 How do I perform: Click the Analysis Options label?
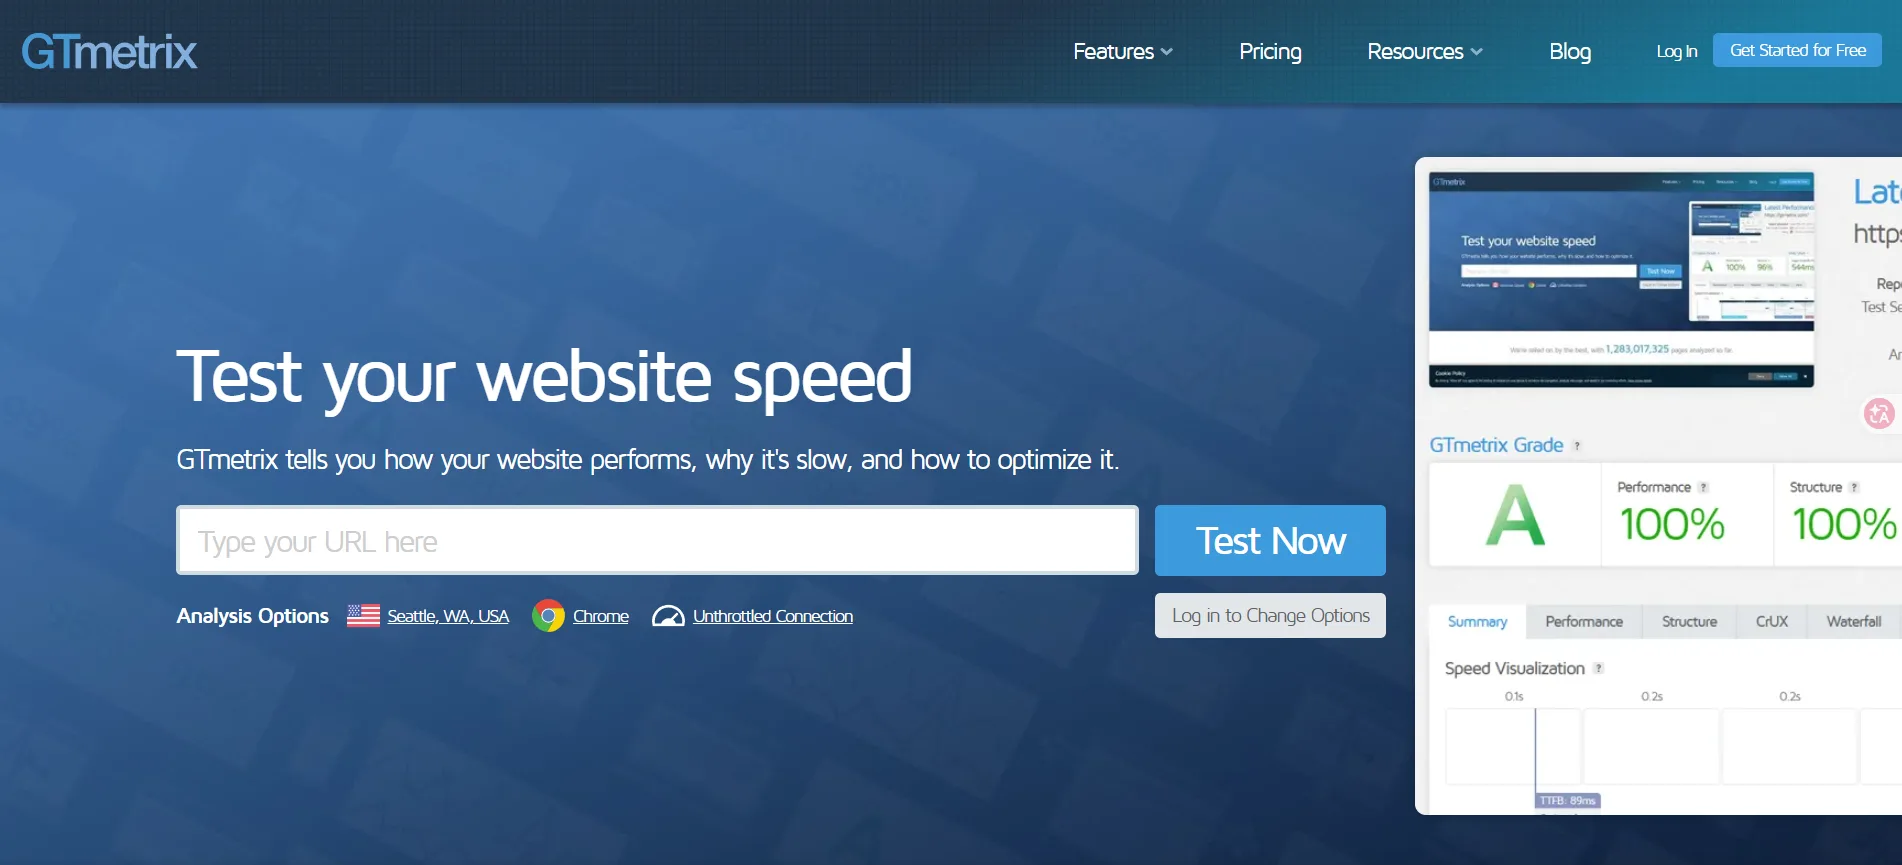253,616
